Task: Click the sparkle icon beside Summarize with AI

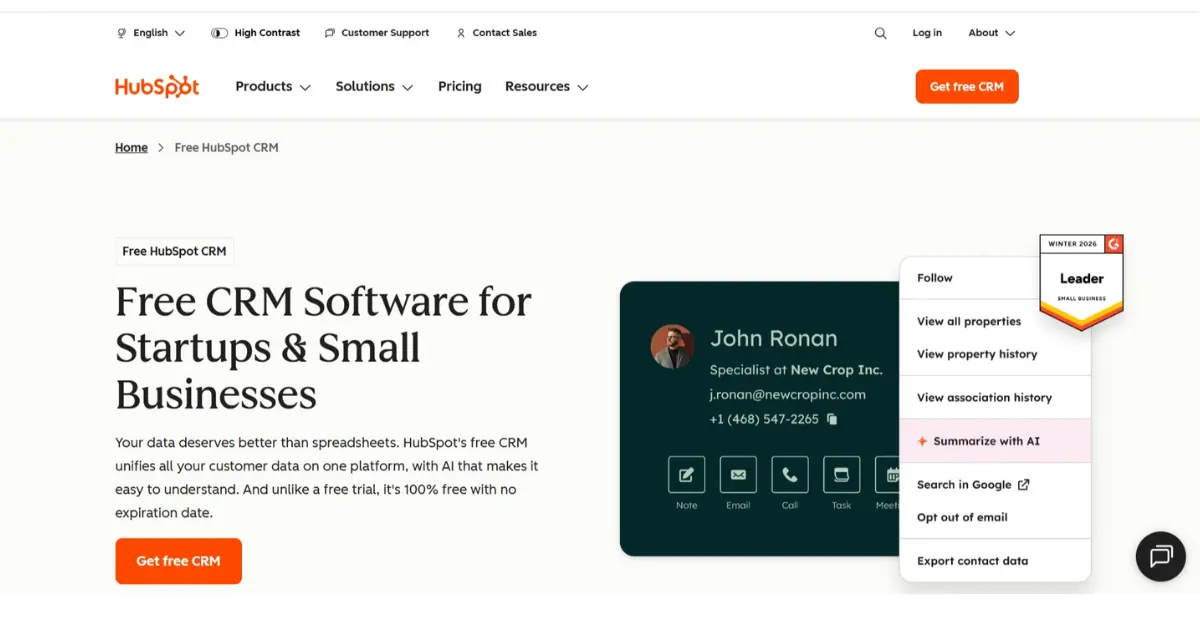Action: (922, 441)
